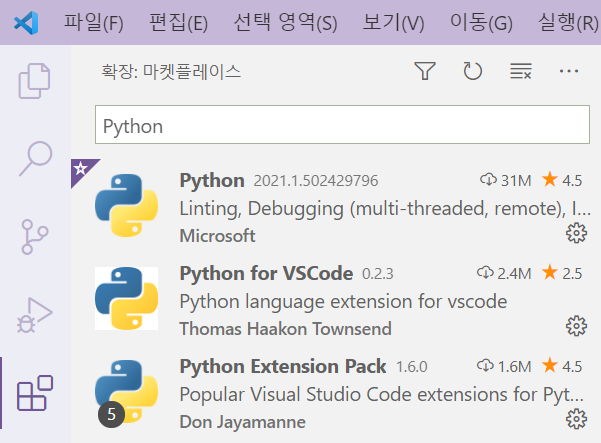This screenshot has width=601, height=443.
Task: Click the Popular Visual Studio Code extensions description
Action: (382, 395)
